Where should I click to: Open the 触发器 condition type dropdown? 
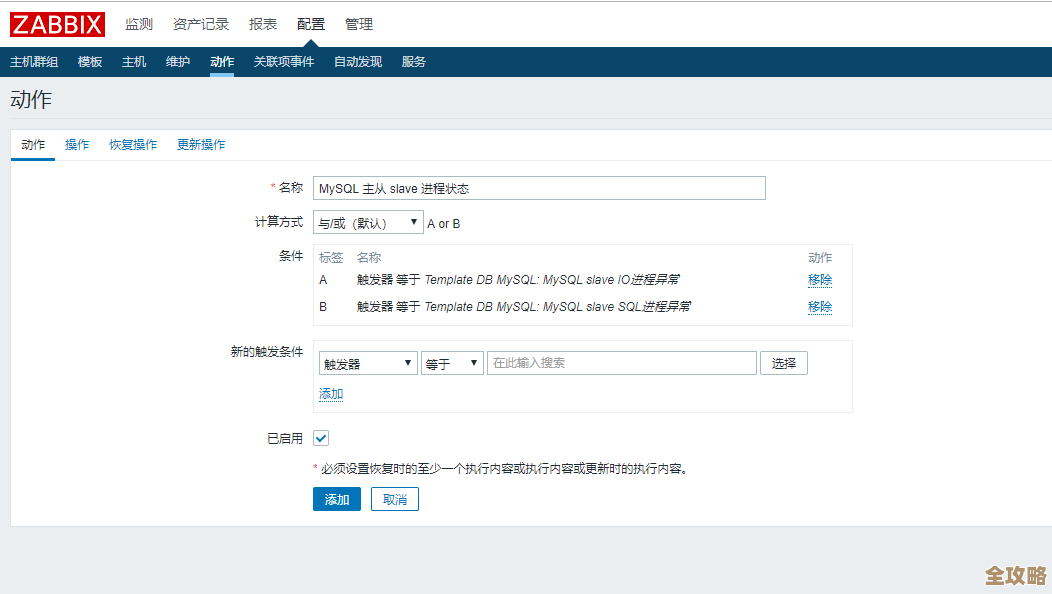[367, 363]
